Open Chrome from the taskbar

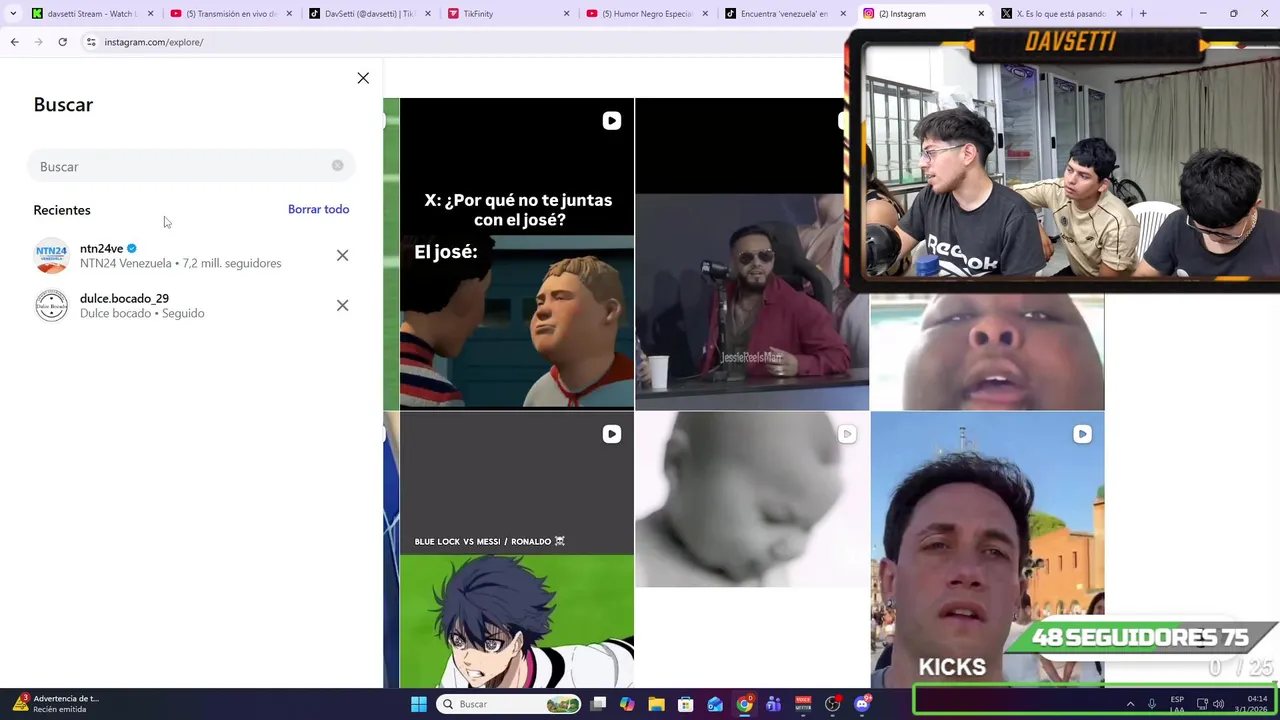coord(744,704)
